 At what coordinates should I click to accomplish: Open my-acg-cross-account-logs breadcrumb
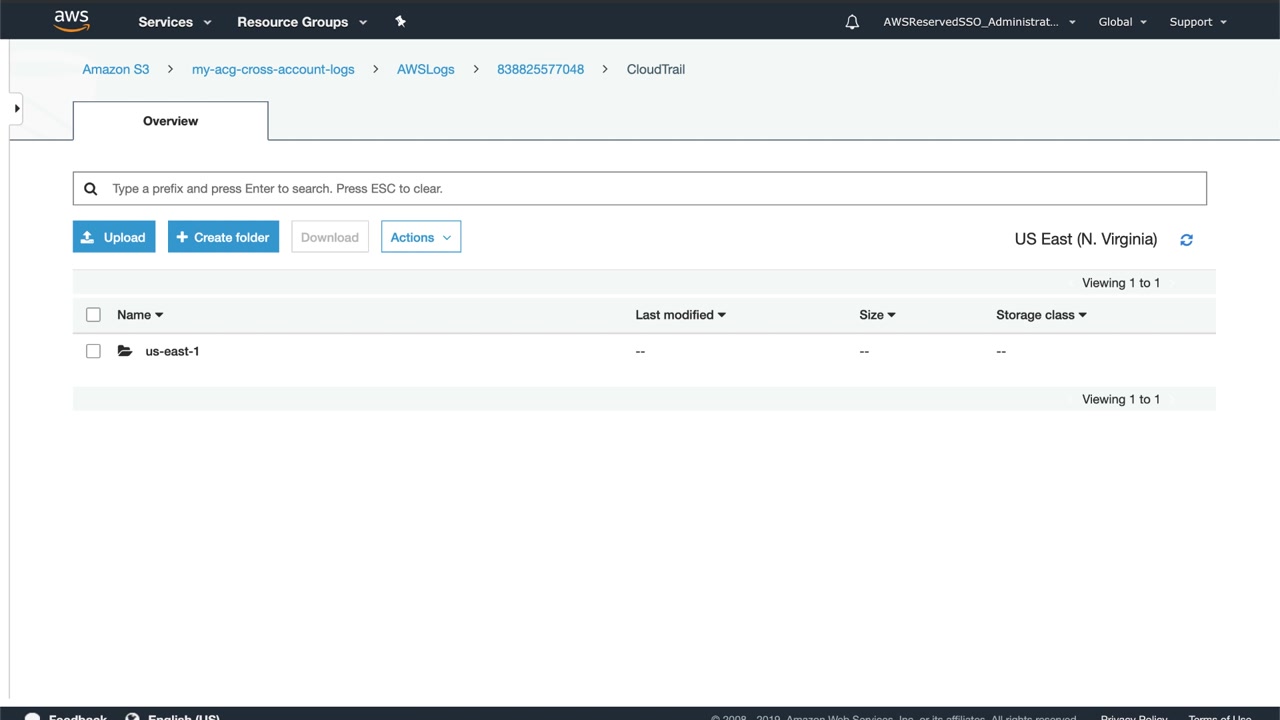click(x=273, y=69)
